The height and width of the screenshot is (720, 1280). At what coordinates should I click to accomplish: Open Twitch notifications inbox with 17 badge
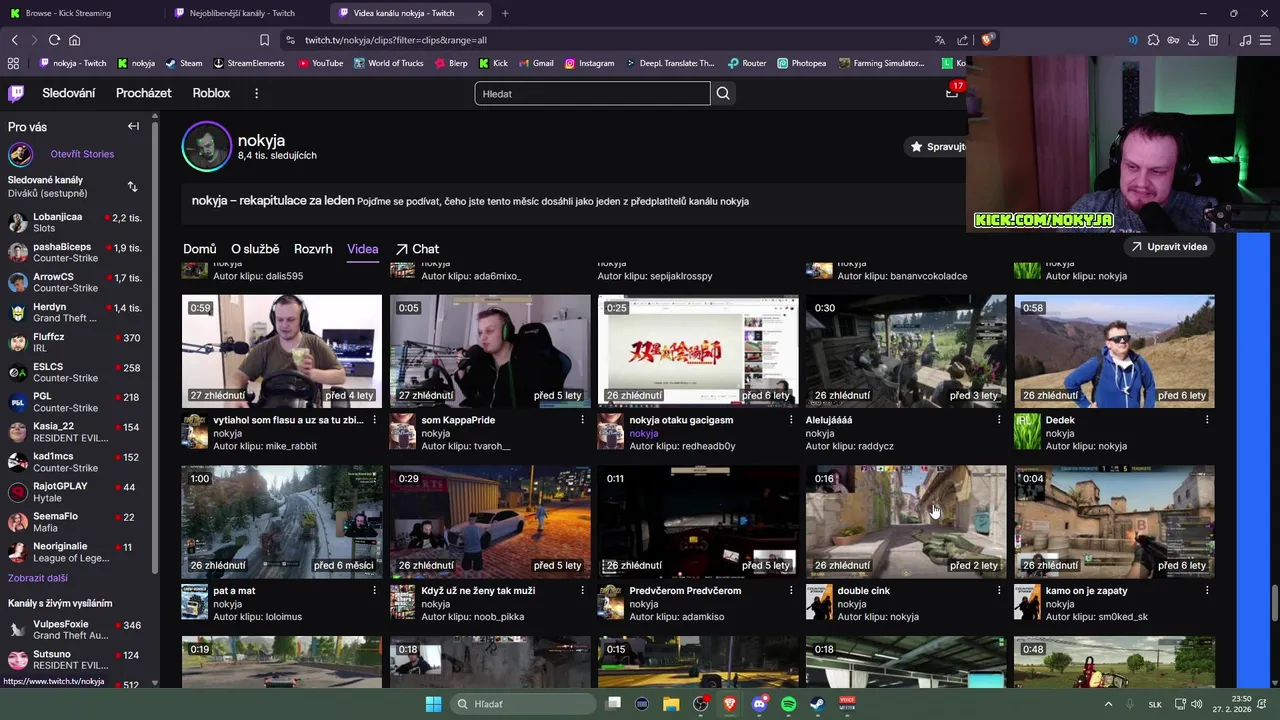952,92
